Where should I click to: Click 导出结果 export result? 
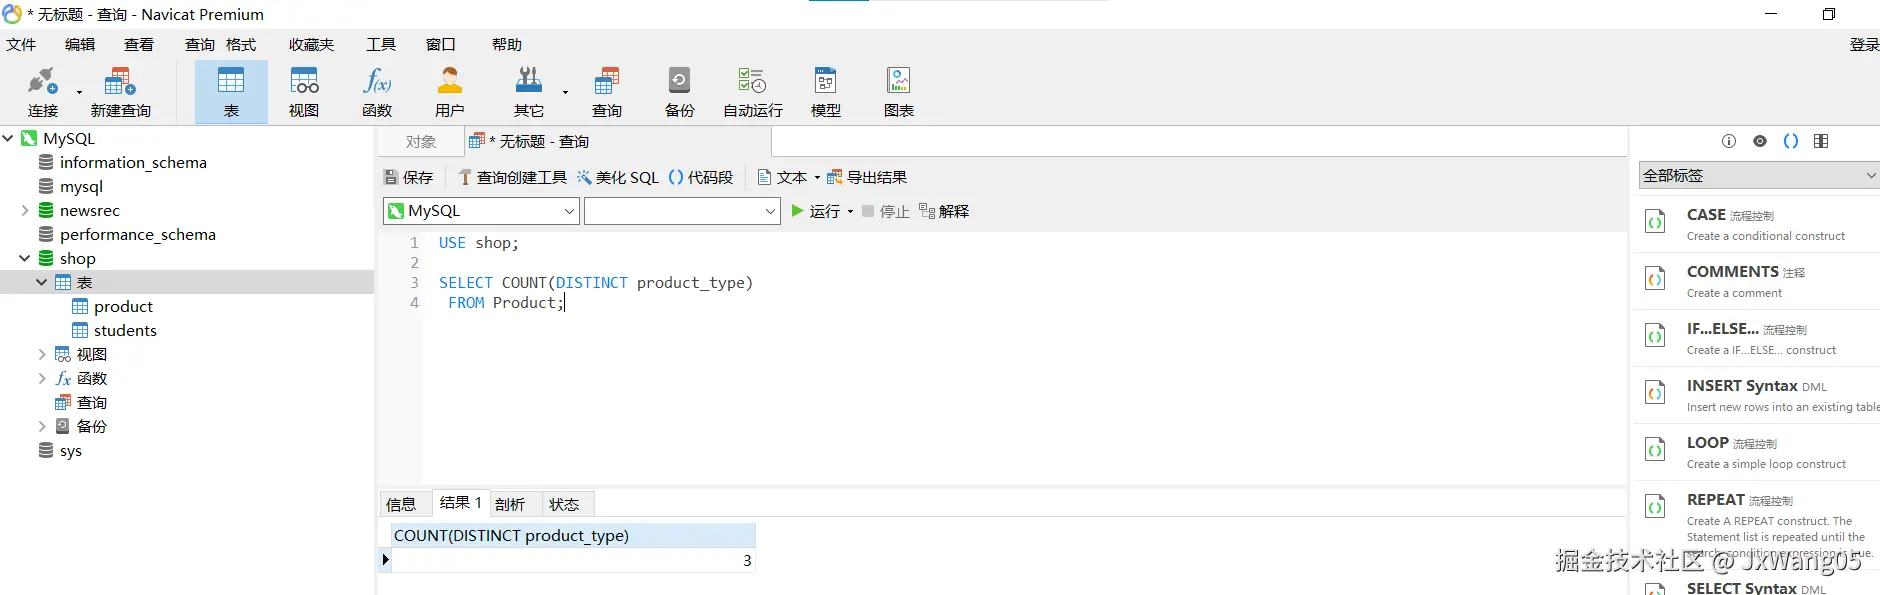coord(866,177)
